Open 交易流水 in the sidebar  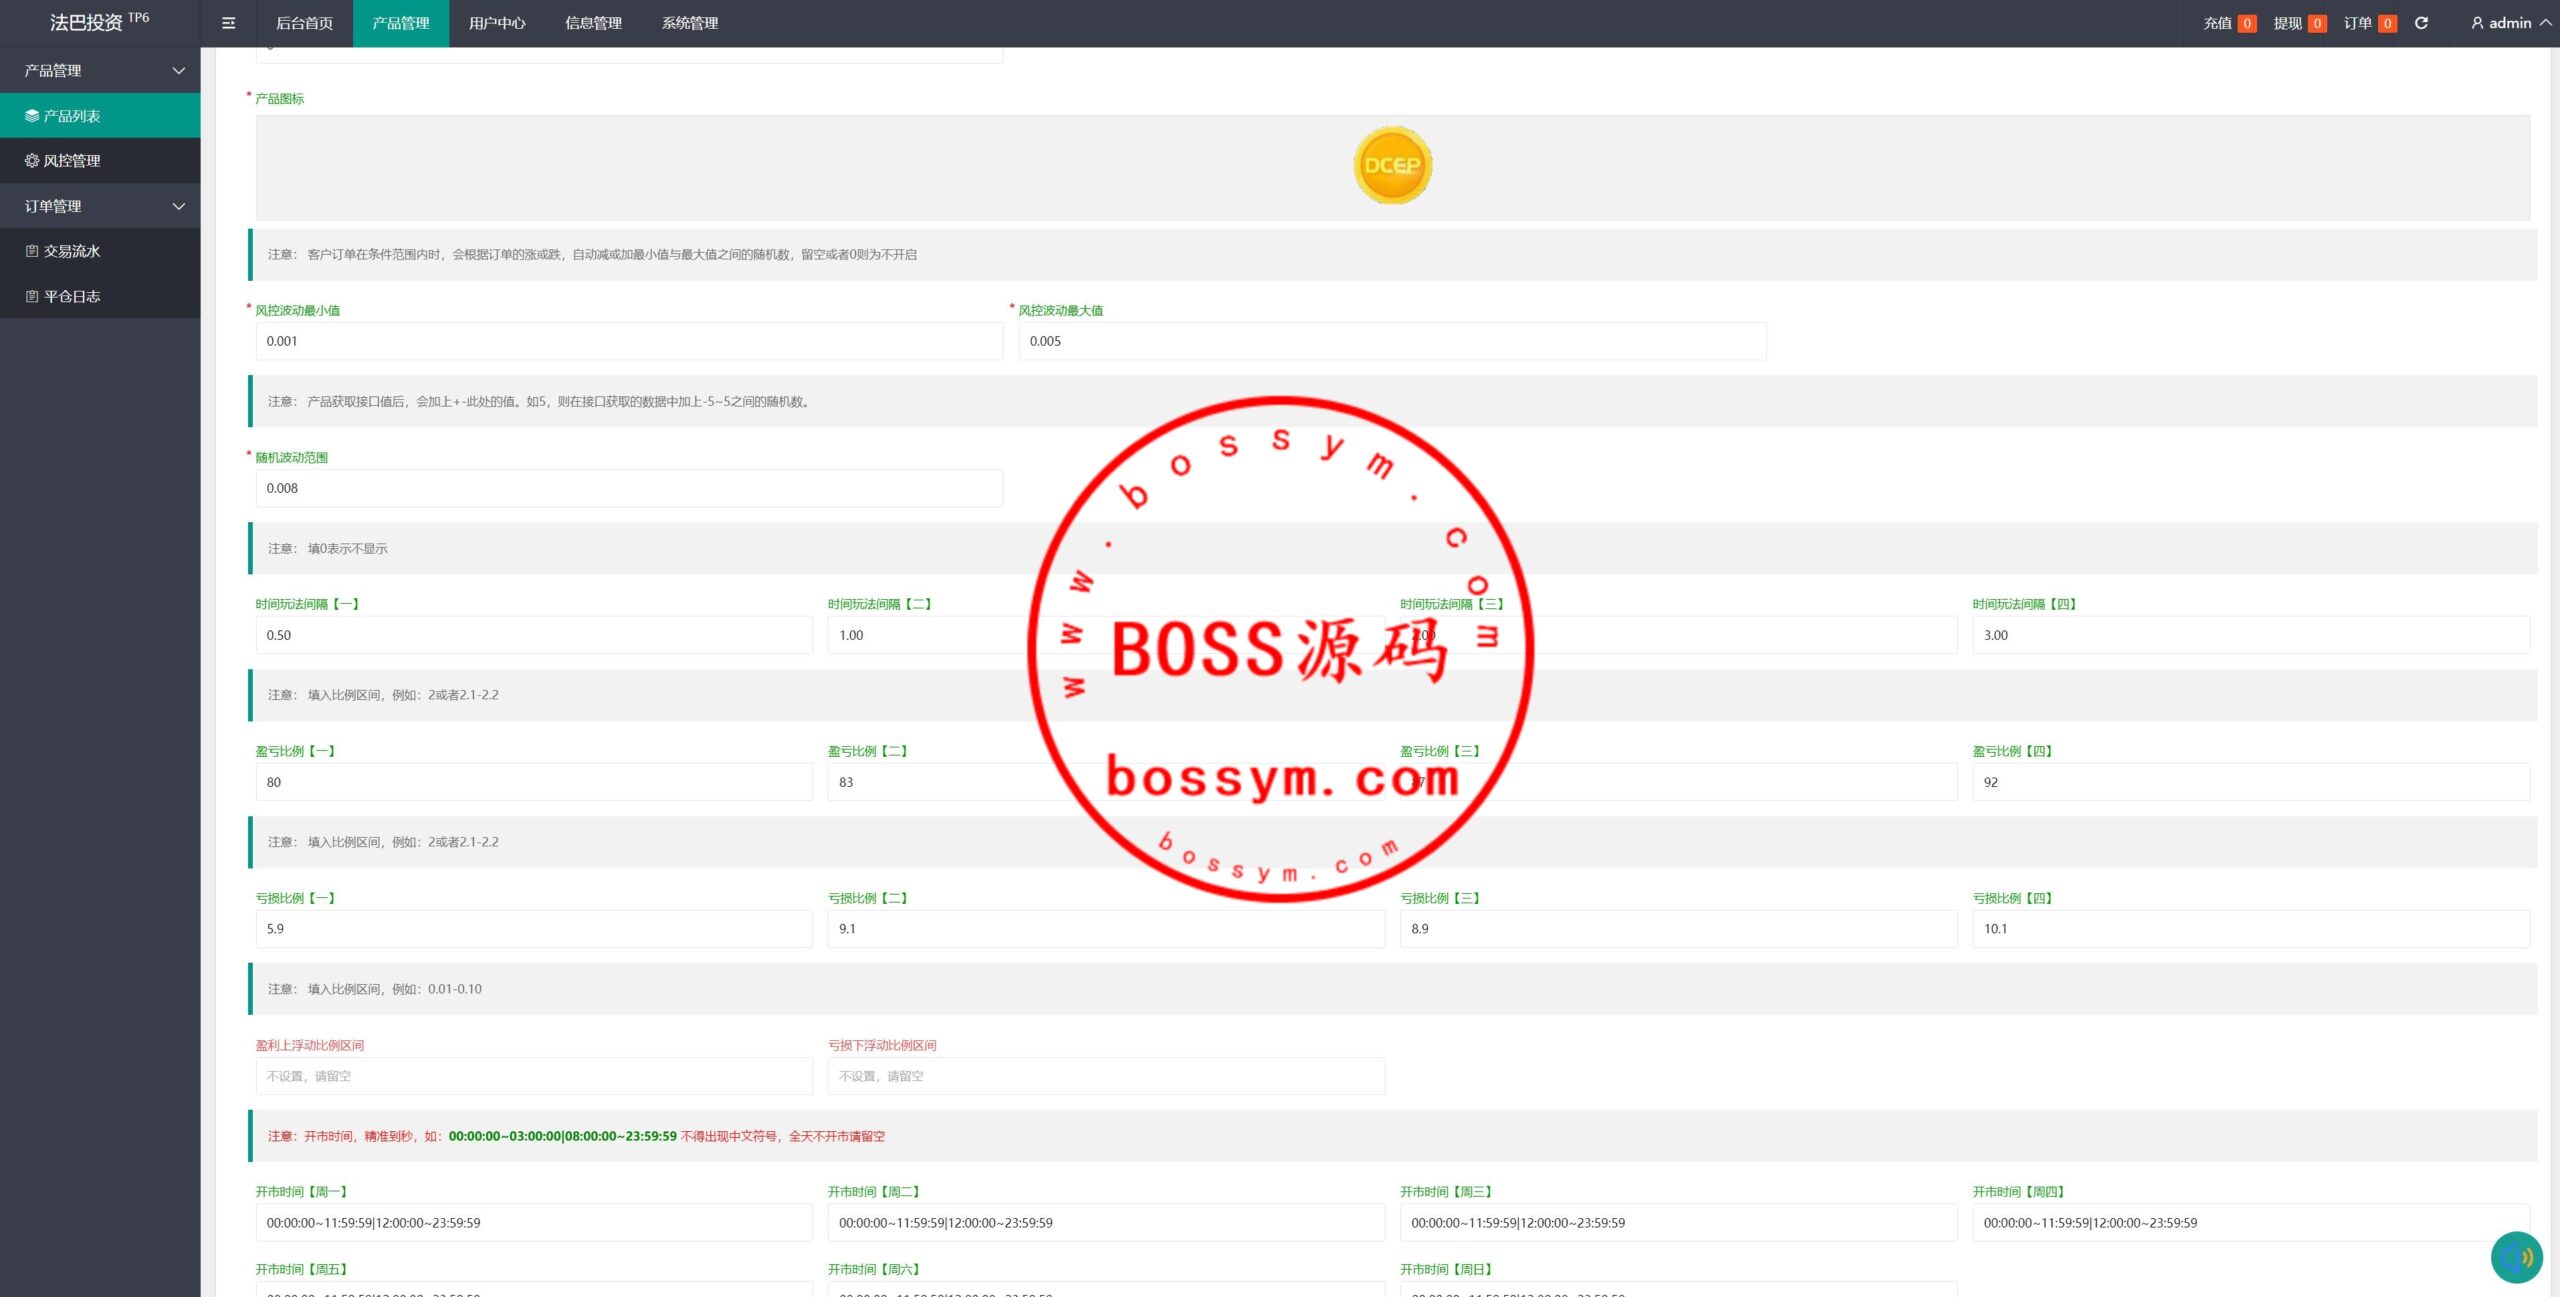tap(100, 251)
